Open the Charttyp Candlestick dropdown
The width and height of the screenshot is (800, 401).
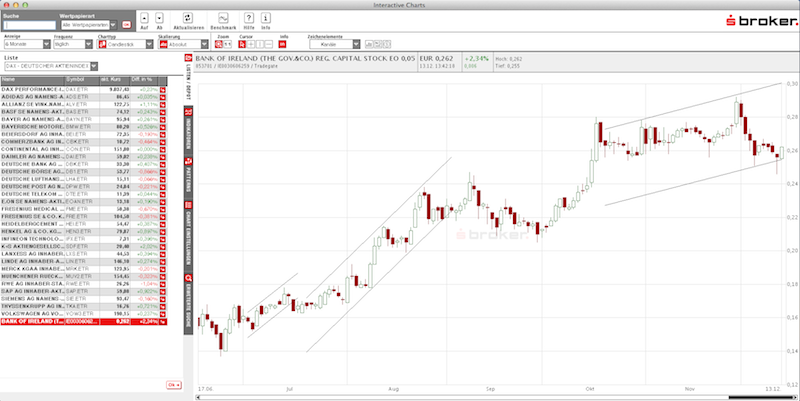pyautogui.click(x=126, y=44)
